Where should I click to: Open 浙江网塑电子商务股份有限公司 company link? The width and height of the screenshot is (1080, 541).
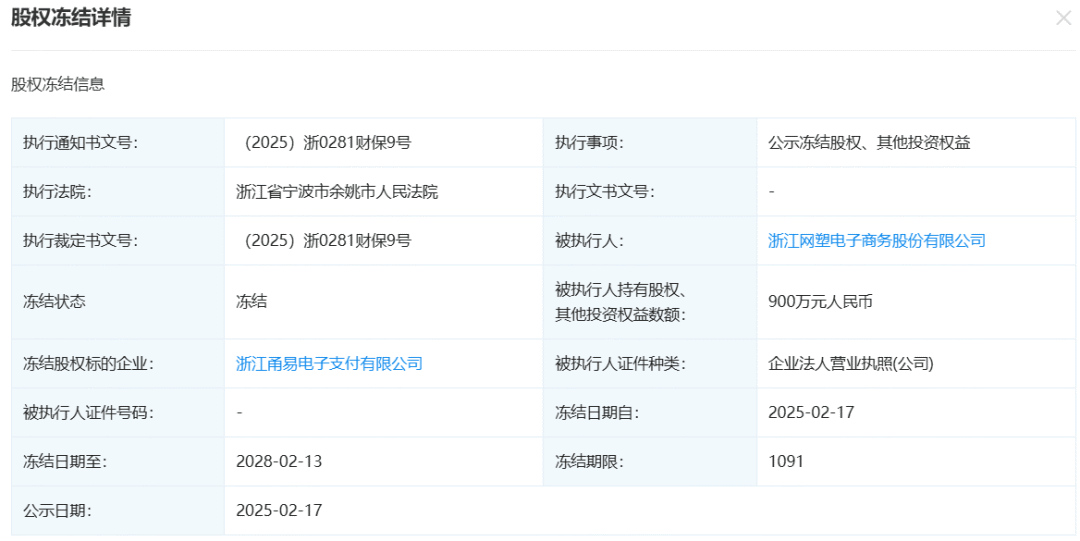click(x=877, y=241)
